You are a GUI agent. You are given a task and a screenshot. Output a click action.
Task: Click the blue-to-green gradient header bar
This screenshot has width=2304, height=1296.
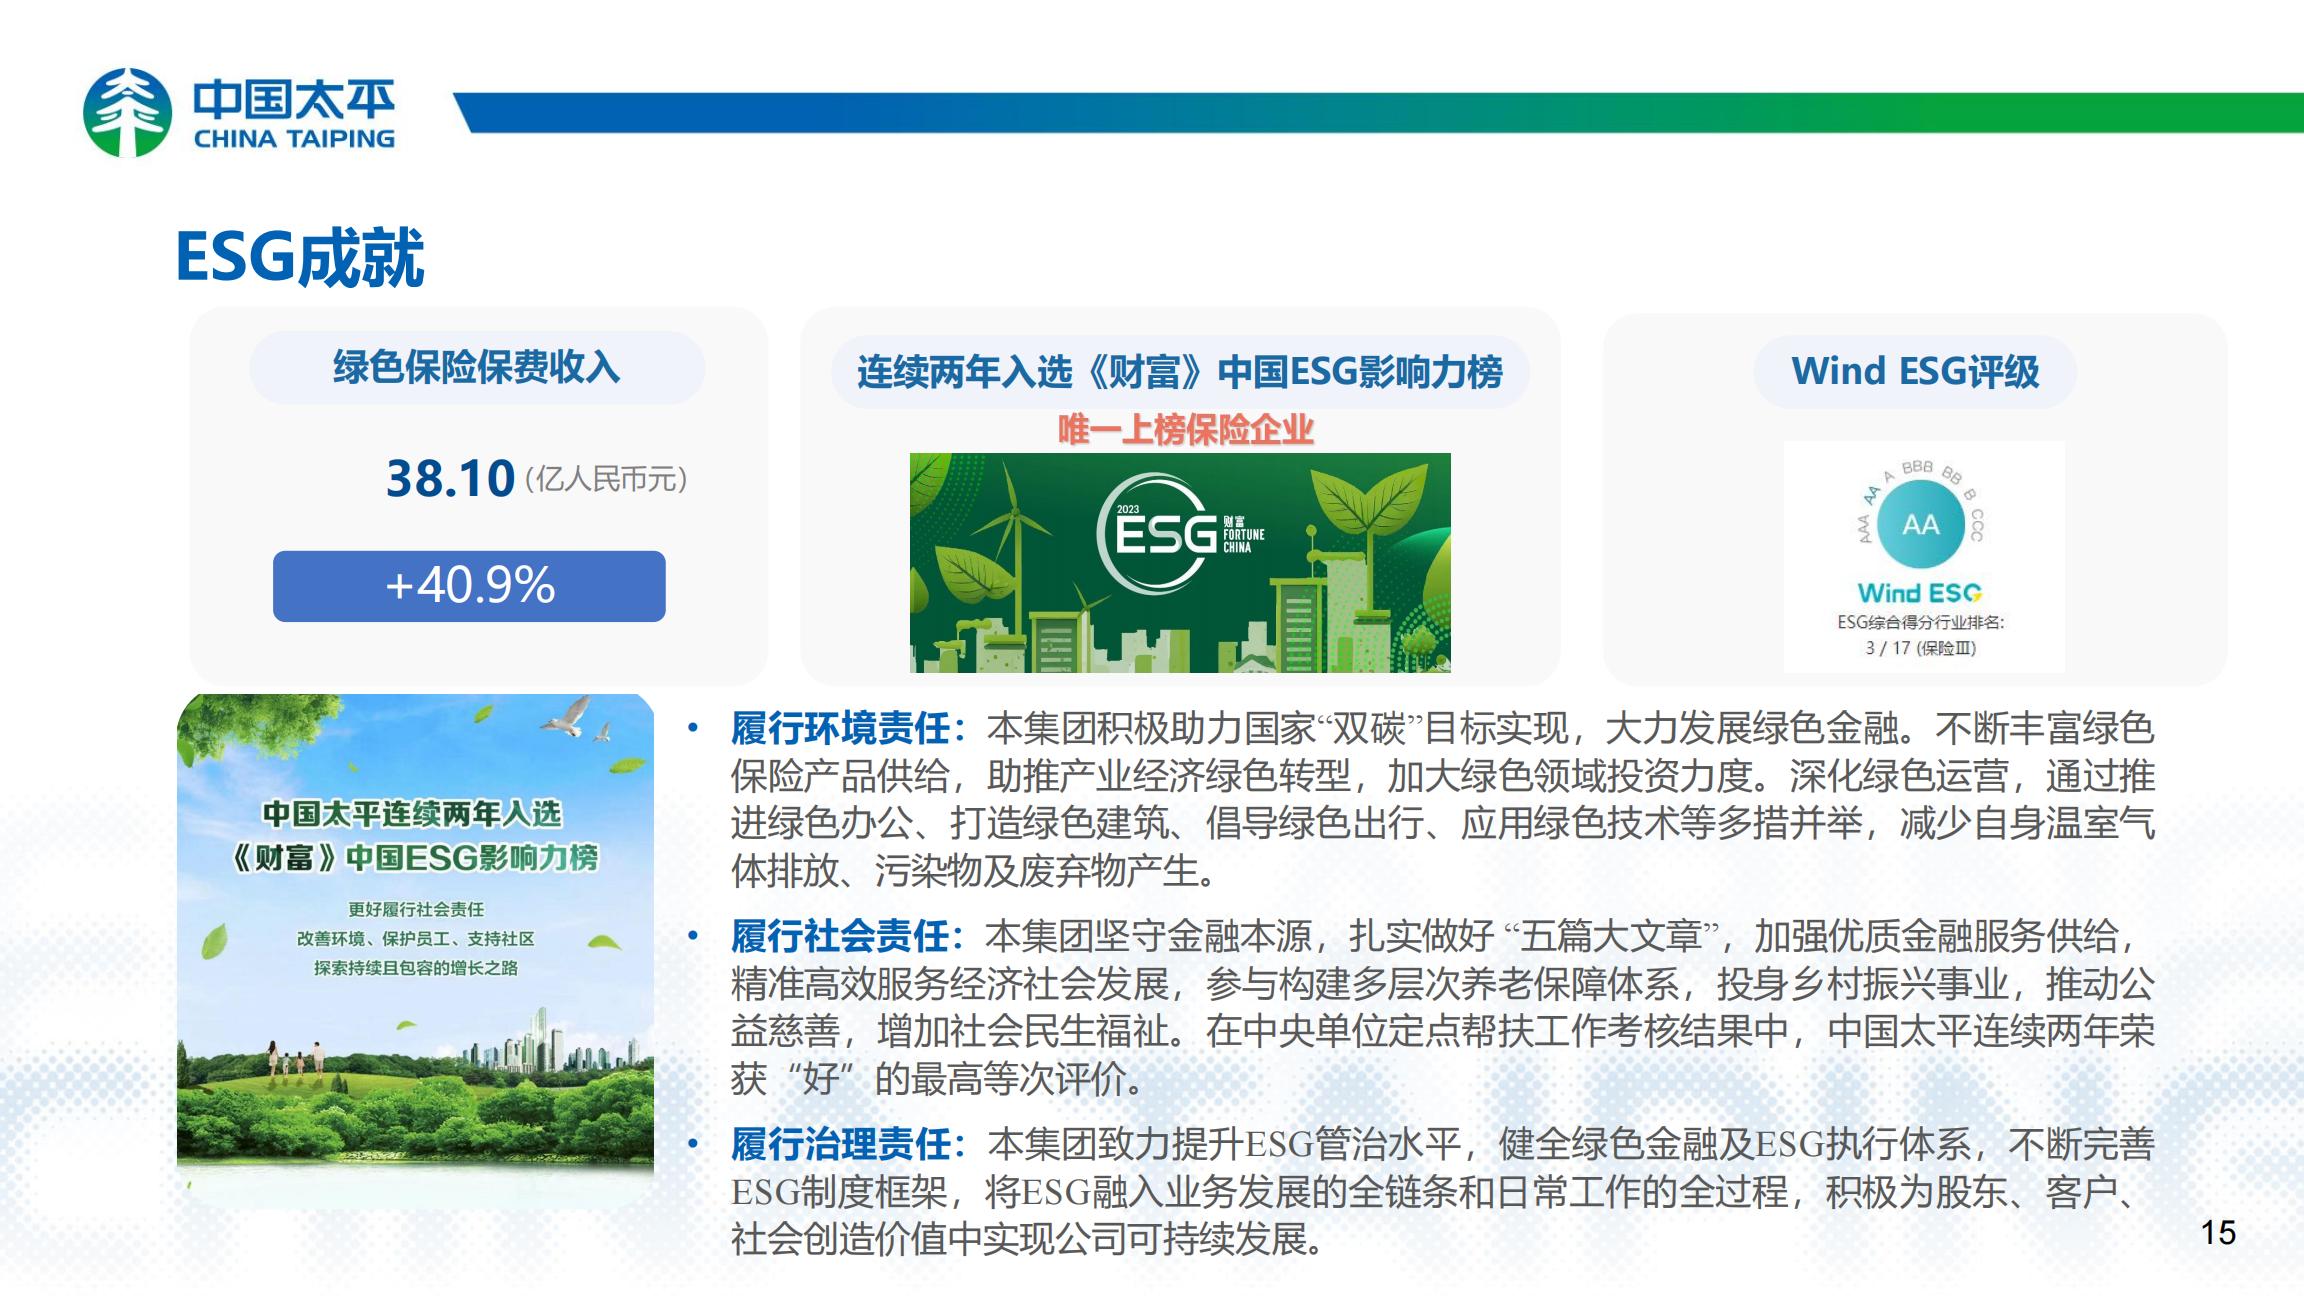pos(1379,112)
